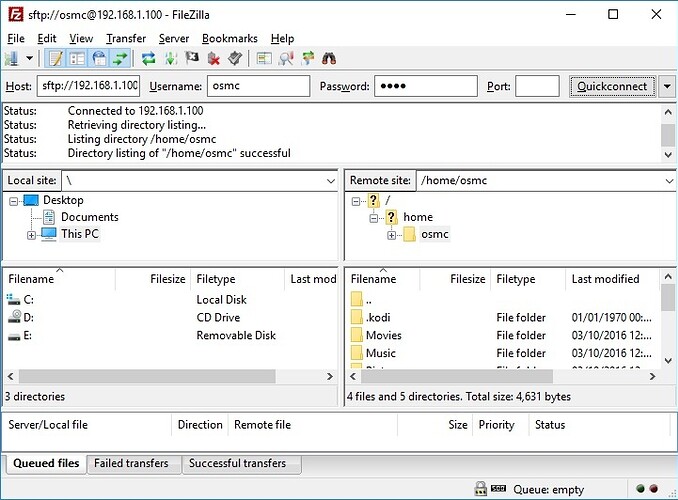Viewport: 678px width, 500px height.
Task: Reconnect to the last server
Action: (235, 58)
